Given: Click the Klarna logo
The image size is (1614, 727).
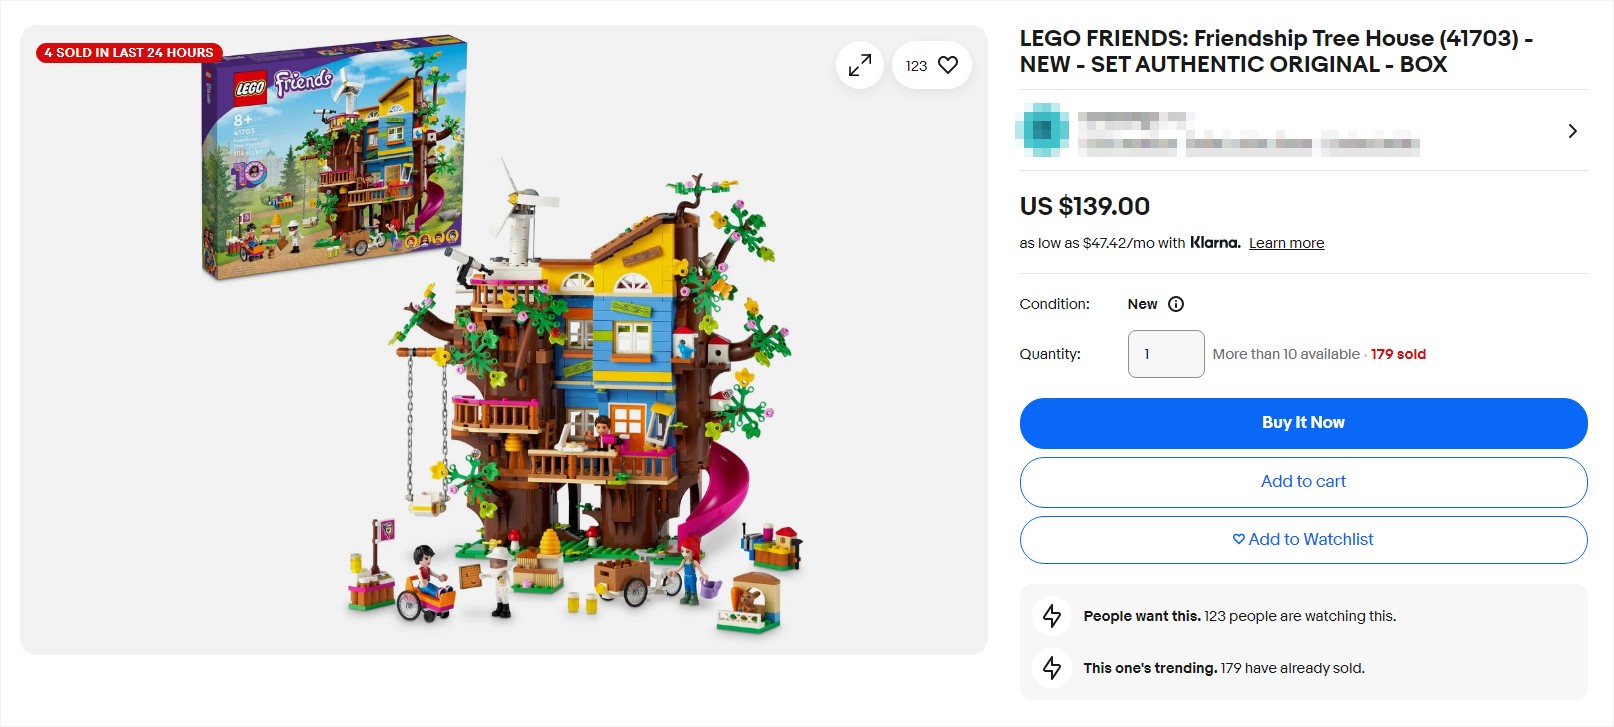Looking at the screenshot, I should pos(1213,242).
